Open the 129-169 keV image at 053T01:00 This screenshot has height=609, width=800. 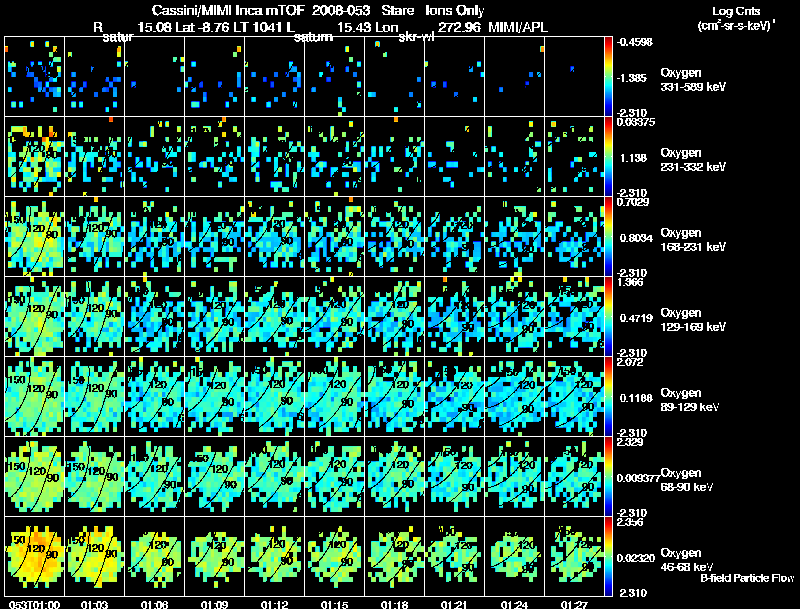pyautogui.click(x=35, y=317)
